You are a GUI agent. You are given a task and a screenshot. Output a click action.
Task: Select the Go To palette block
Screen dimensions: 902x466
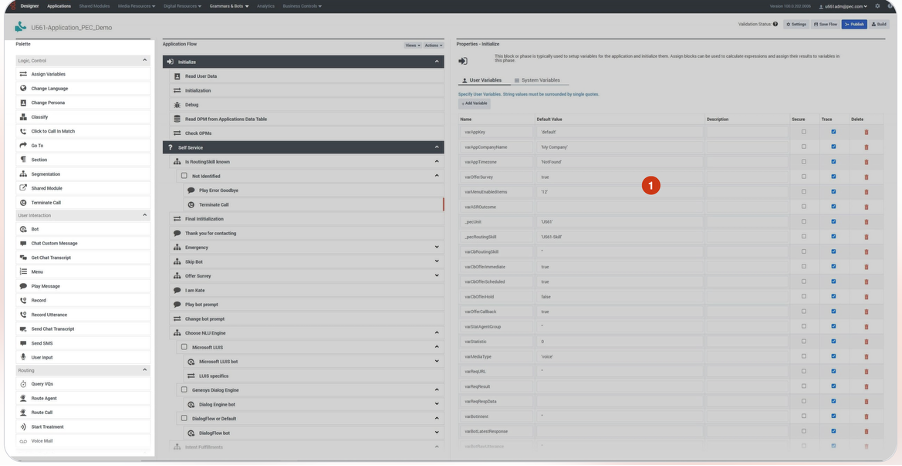tap(83, 146)
